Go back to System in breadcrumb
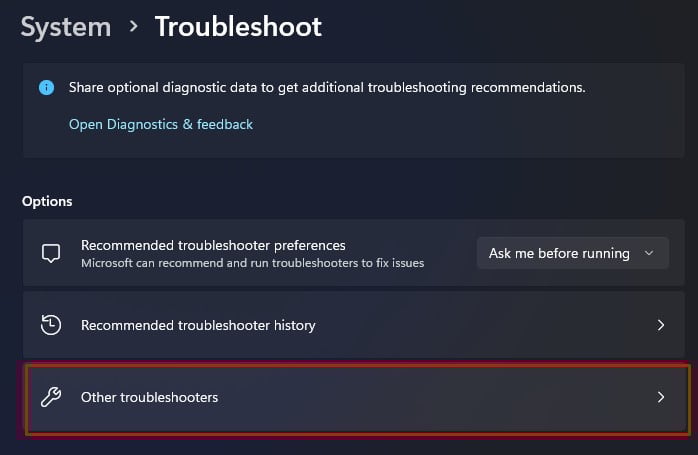 pyautogui.click(x=66, y=27)
